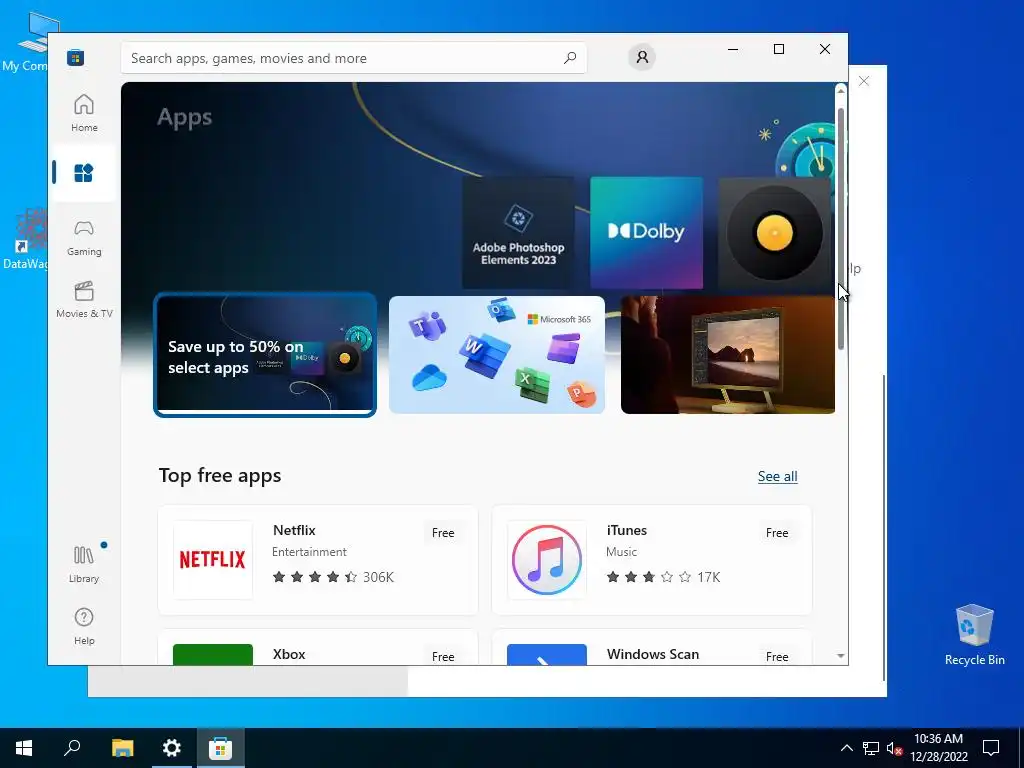The image size is (1024, 768).
Task: Open Adobe Photoshop Elements 2023 tile
Action: point(518,232)
